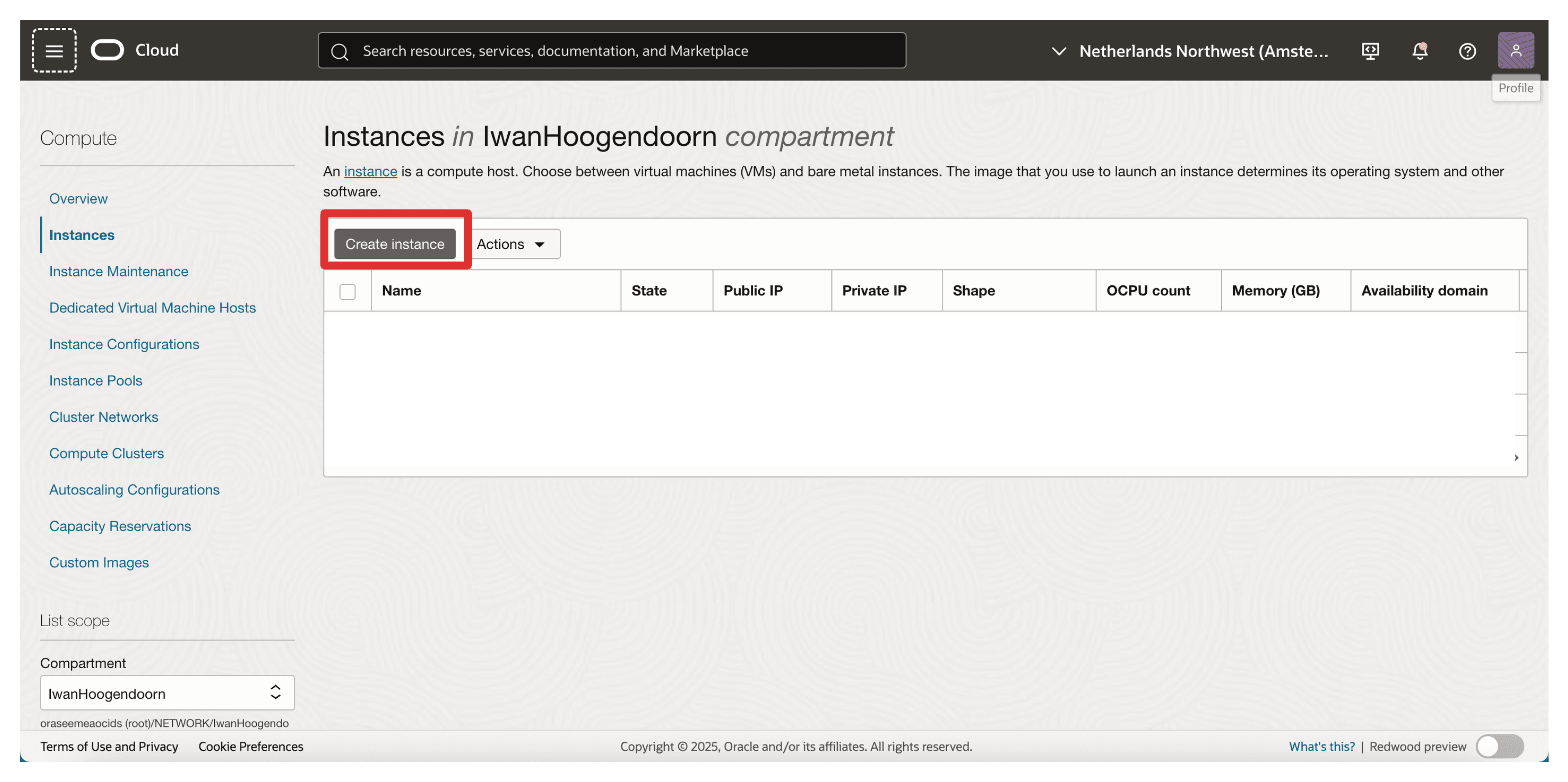Sort by the Name column header
The image size is (1568, 782).
point(496,291)
